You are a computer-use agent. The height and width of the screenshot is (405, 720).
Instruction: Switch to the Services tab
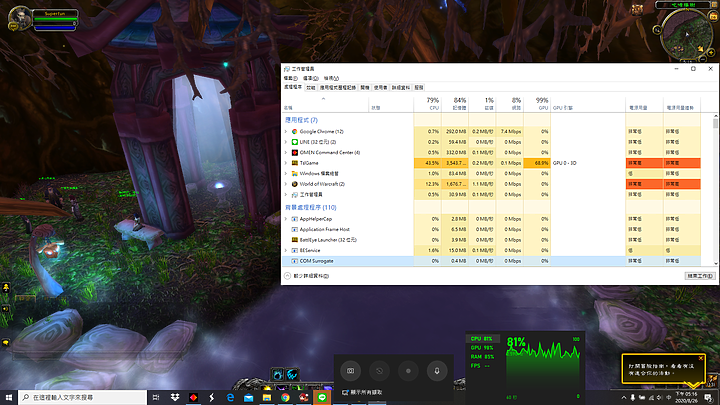[x=419, y=87]
